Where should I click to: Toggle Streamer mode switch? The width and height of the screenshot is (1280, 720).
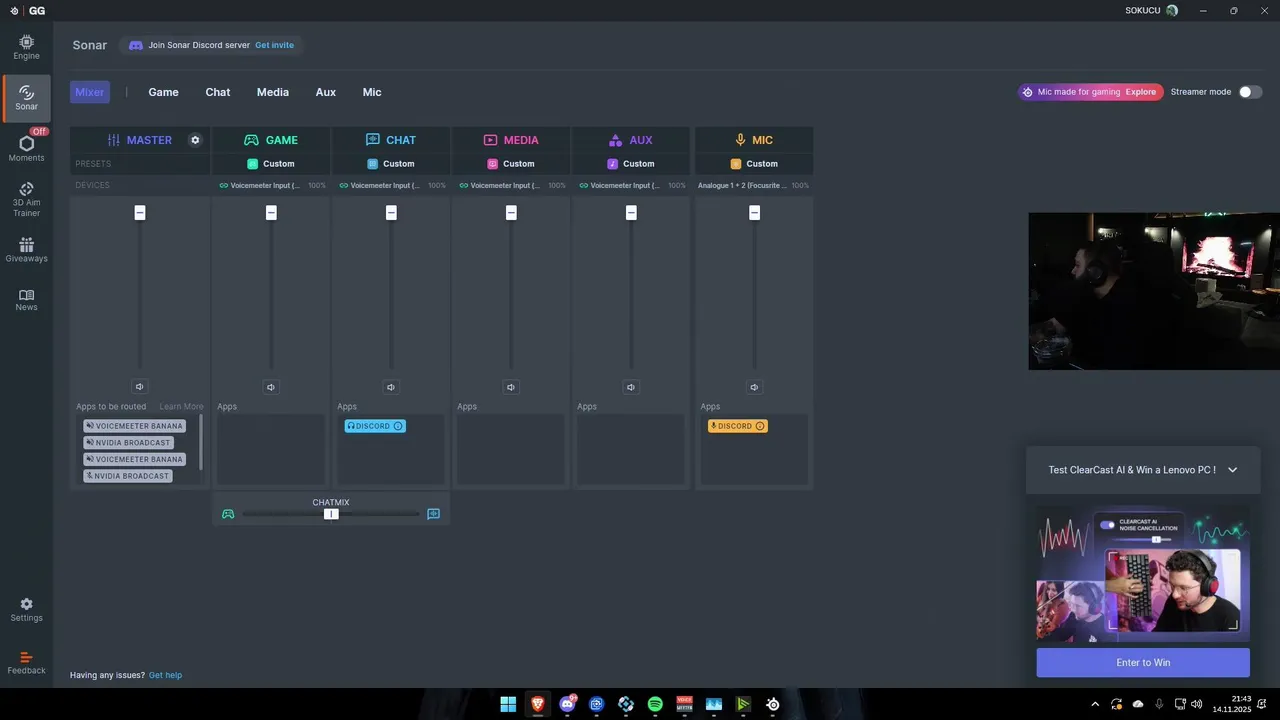click(x=1250, y=92)
